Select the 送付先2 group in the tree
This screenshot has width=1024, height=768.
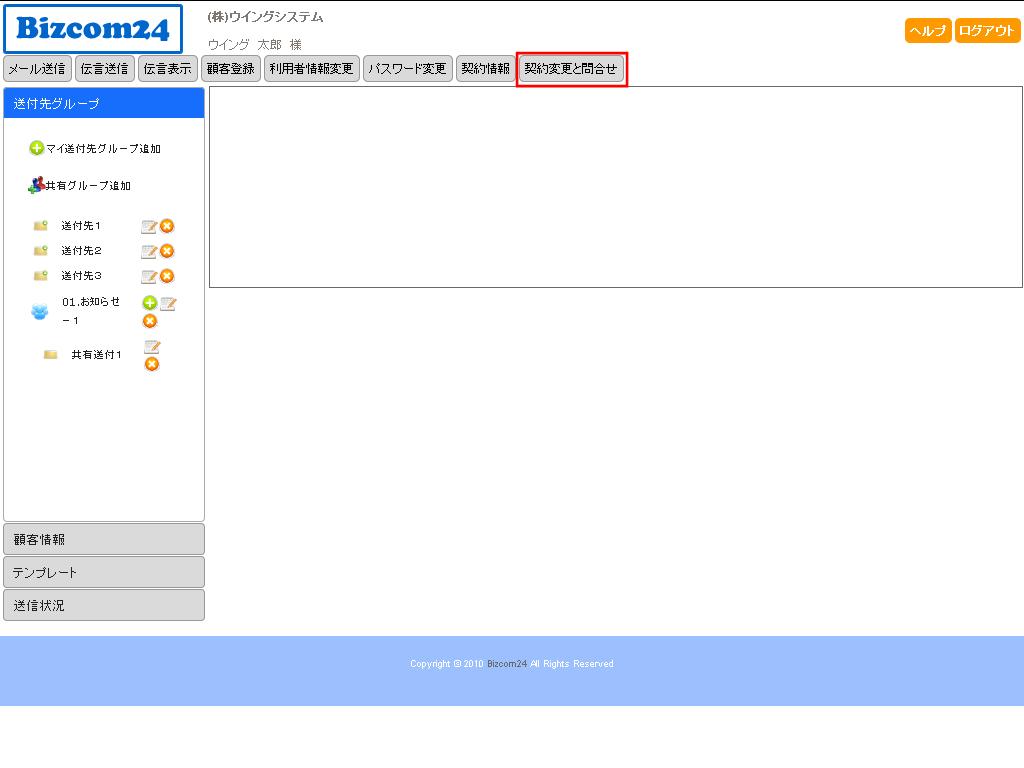[x=81, y=251]
